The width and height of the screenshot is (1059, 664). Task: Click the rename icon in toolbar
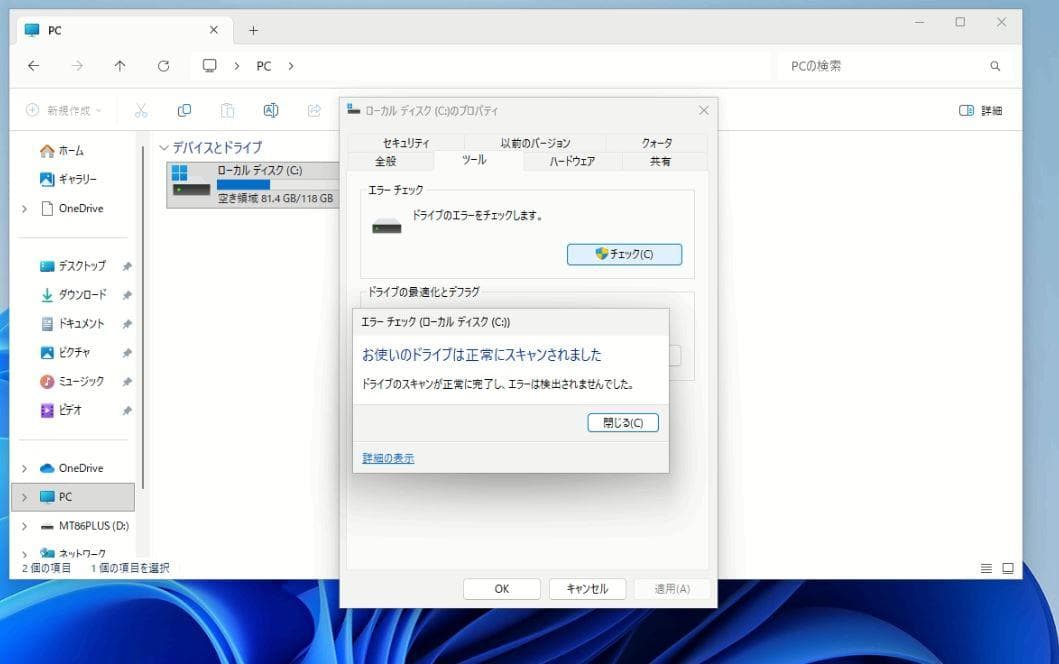[270, 110]
